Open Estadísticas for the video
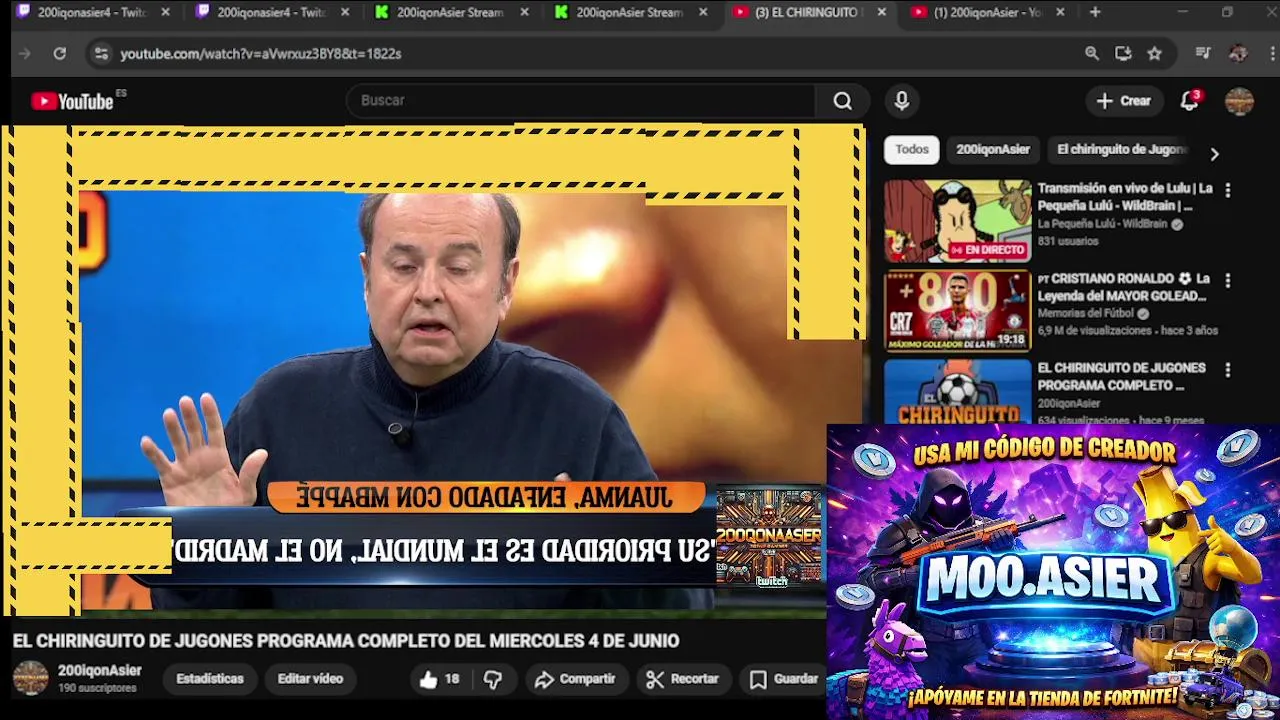 point(210,679)
